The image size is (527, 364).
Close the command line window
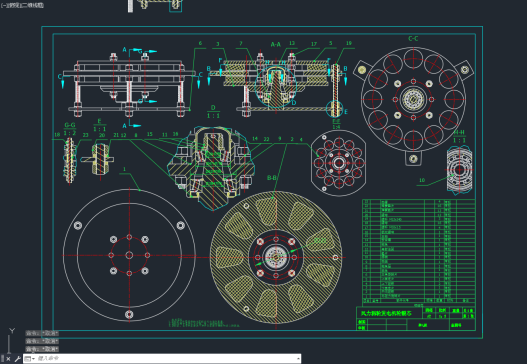(x=8, y=359)
